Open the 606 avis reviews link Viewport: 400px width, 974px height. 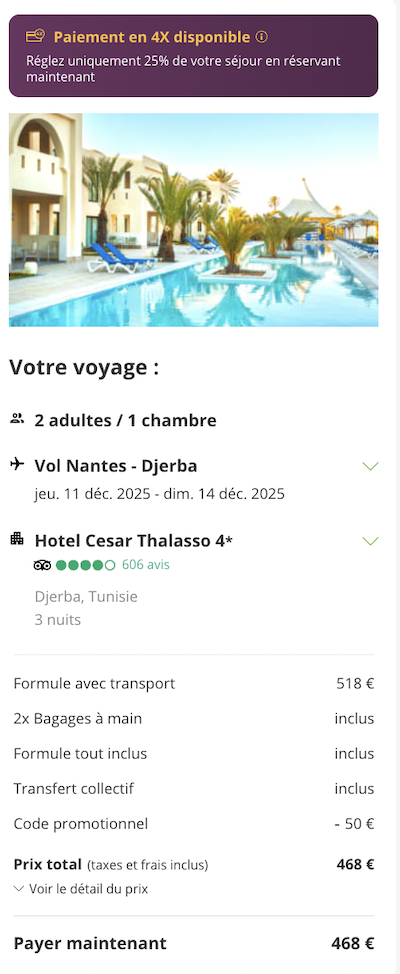point(145,565)
